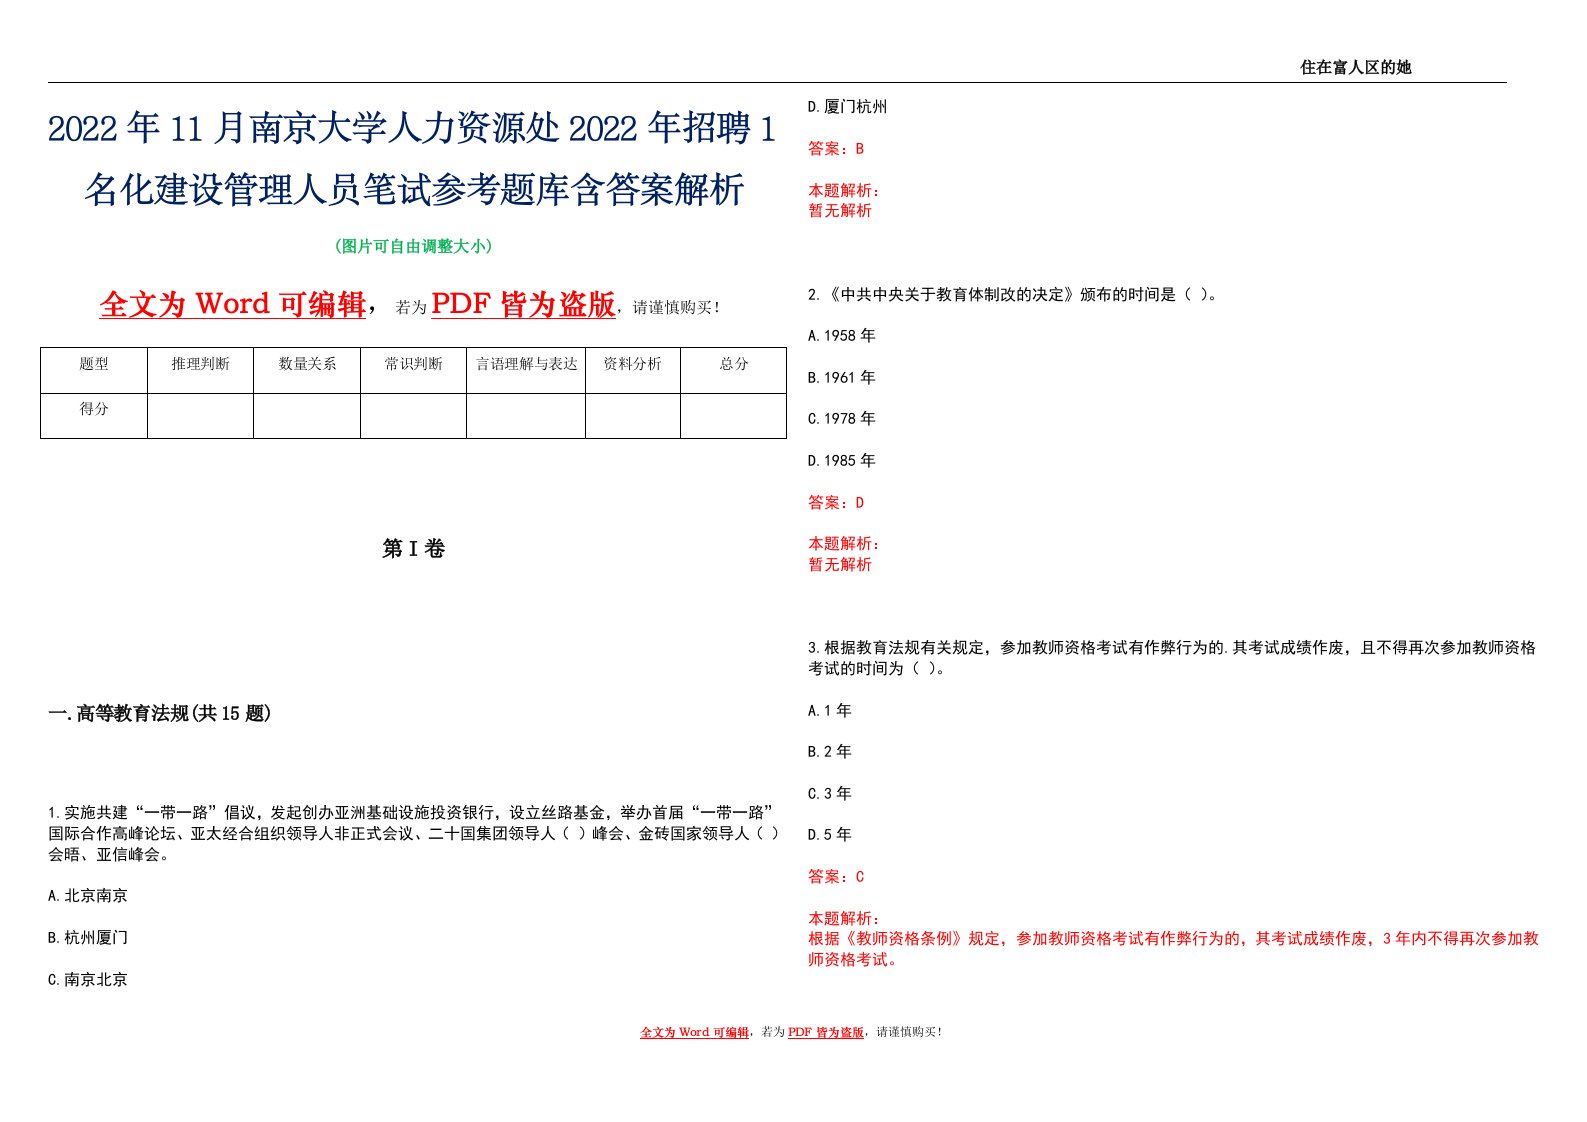Click question 3 text starting 根据教育法规有关规定
This screenshot has width=1587, height=1122.
1172,658
